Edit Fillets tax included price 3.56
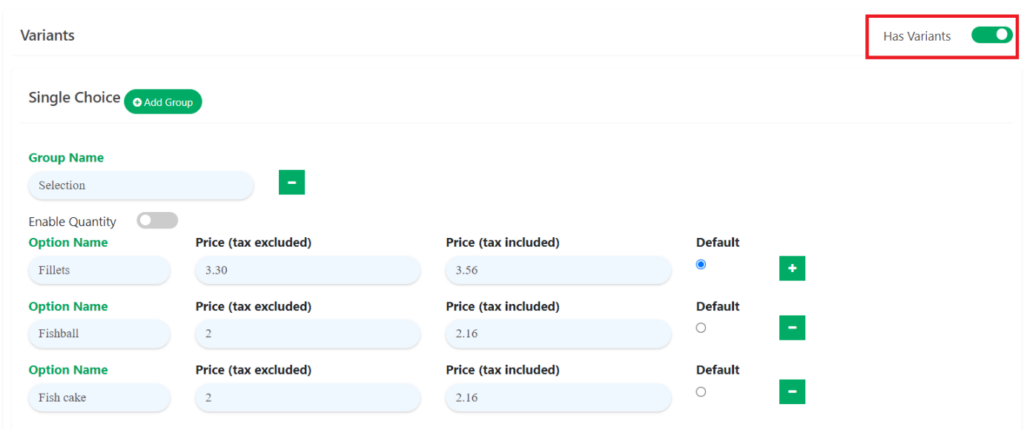This screenshot has height=430, width=1024. tap(557, 270)
